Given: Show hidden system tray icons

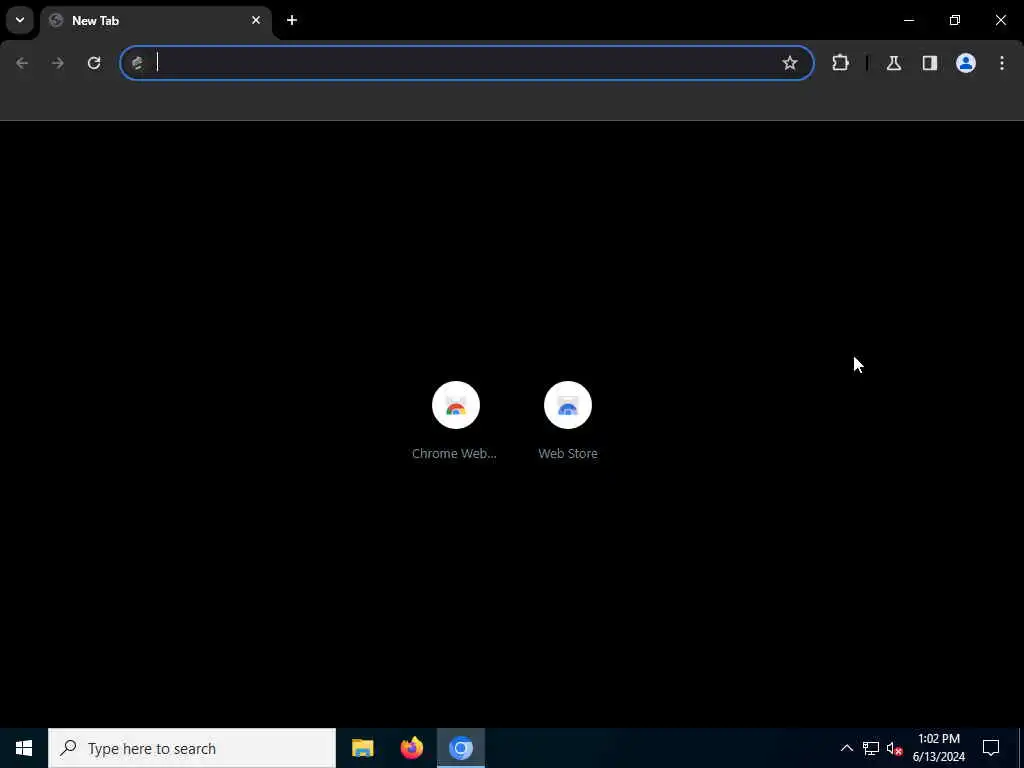Looking at the screenshot, I should [x=846, y=748].
